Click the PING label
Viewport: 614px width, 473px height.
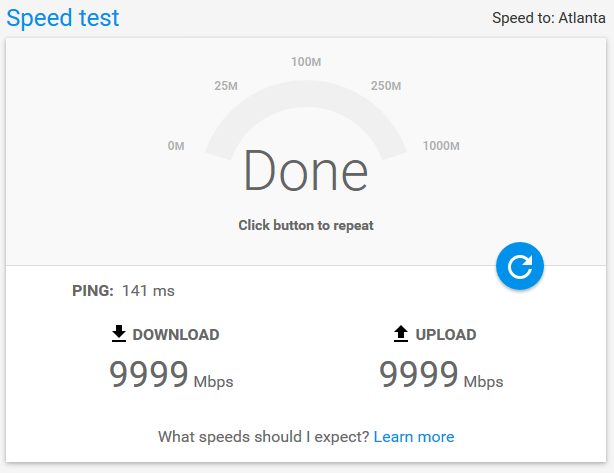tap(93, 291)
